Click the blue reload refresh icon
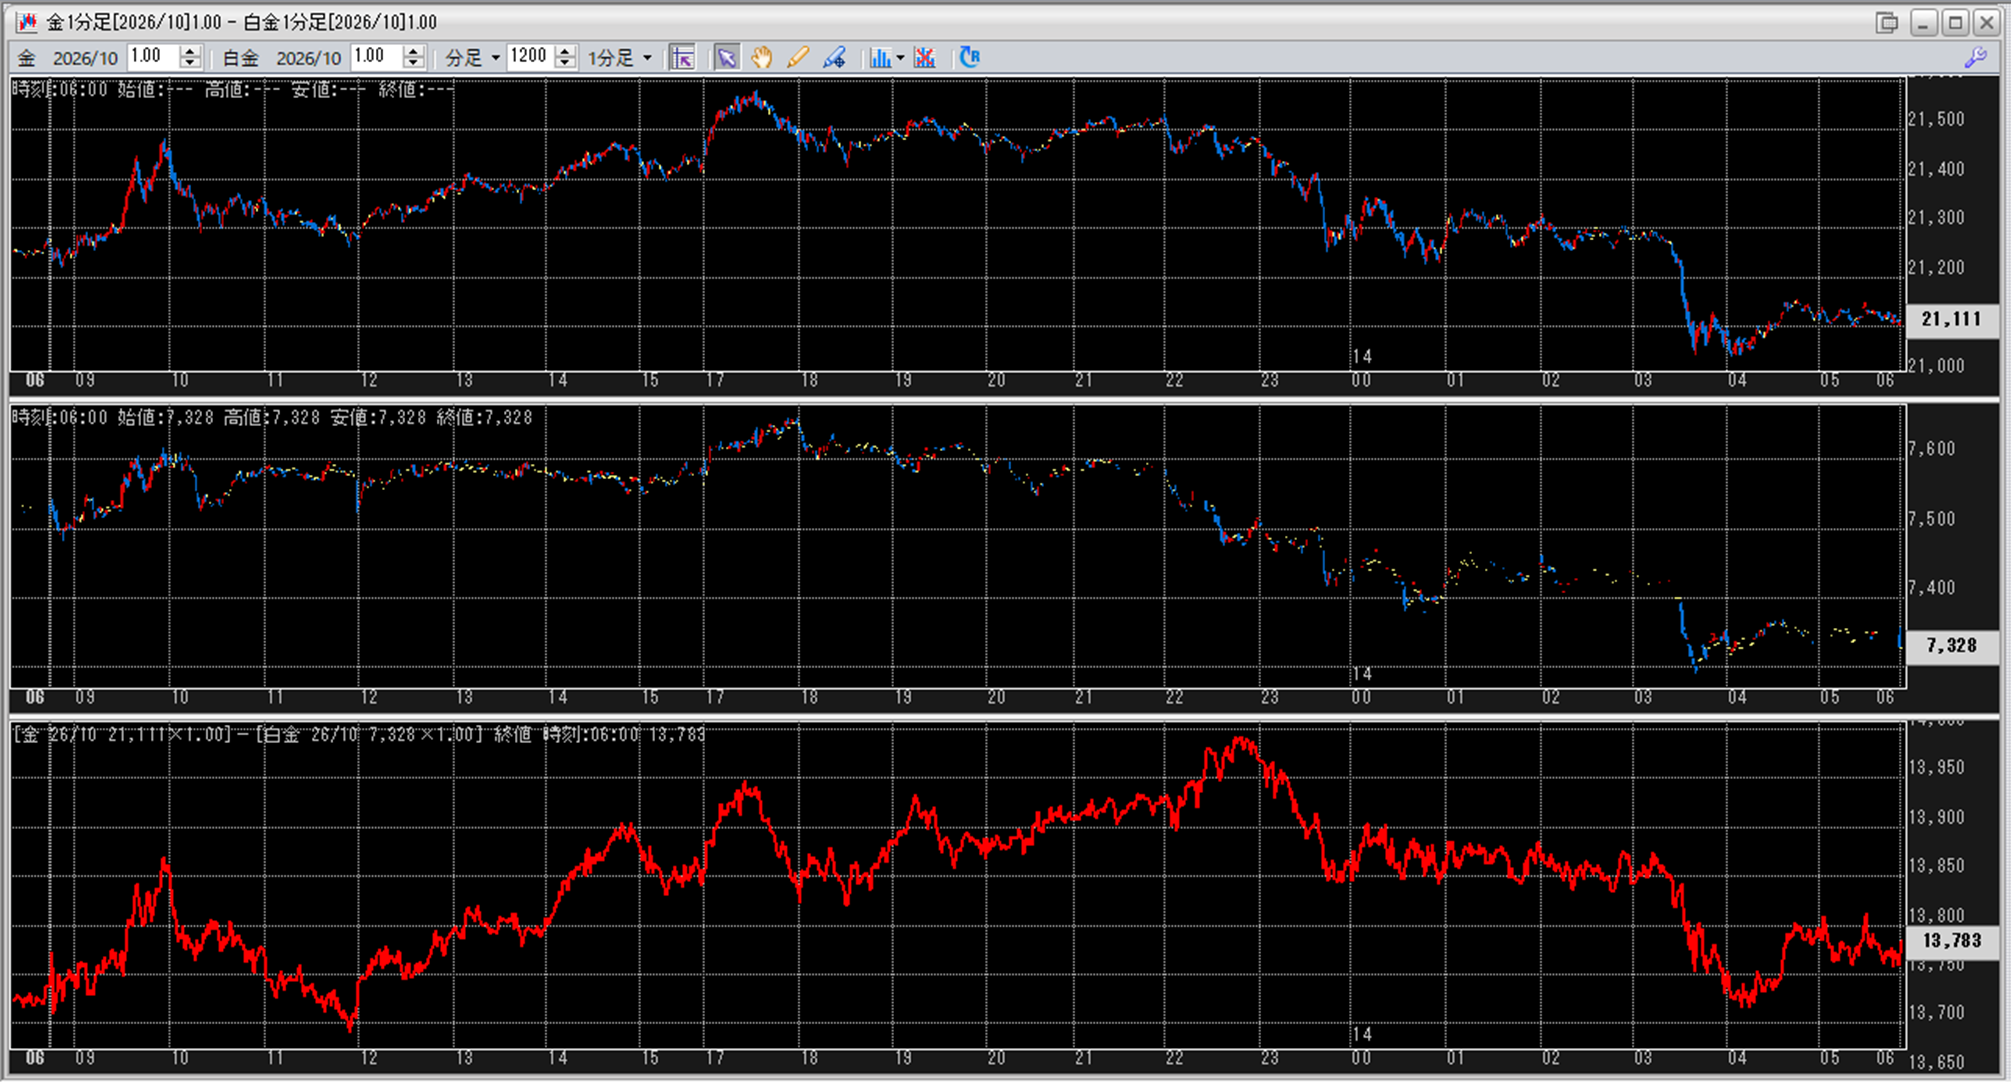The width and height of the screenshot is (2011, 1083). (969, 57)
